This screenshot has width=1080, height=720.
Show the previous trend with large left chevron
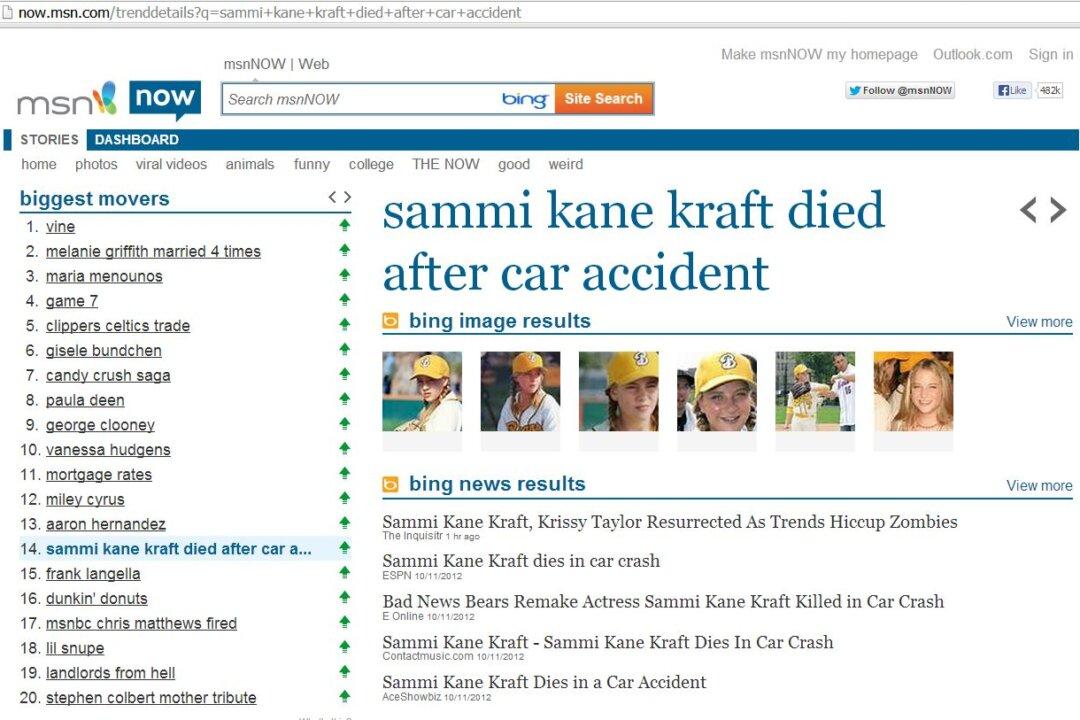(x=1028, y=210)
